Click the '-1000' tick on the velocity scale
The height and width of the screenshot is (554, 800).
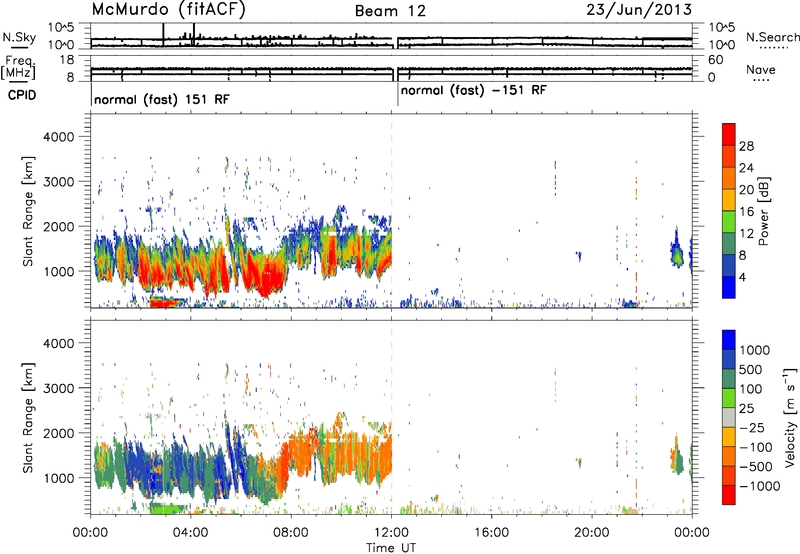(759, 486)
